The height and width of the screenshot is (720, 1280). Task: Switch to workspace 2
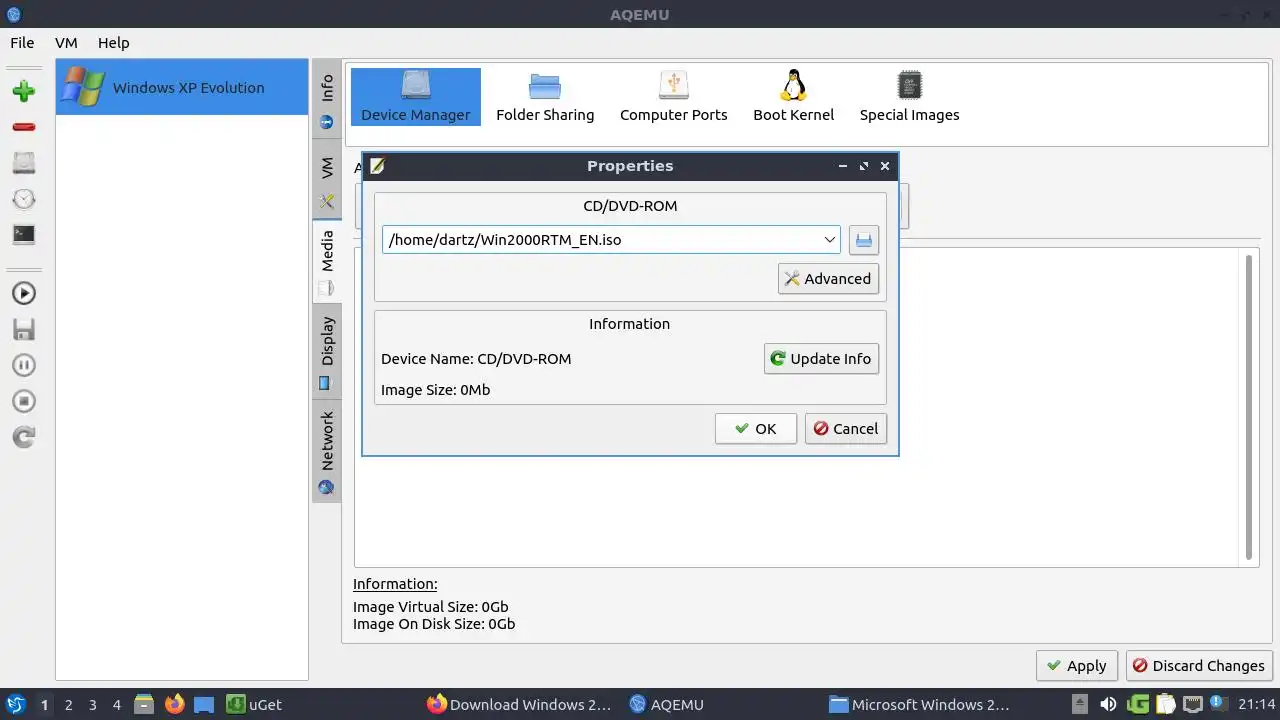(x=68, y=705)
